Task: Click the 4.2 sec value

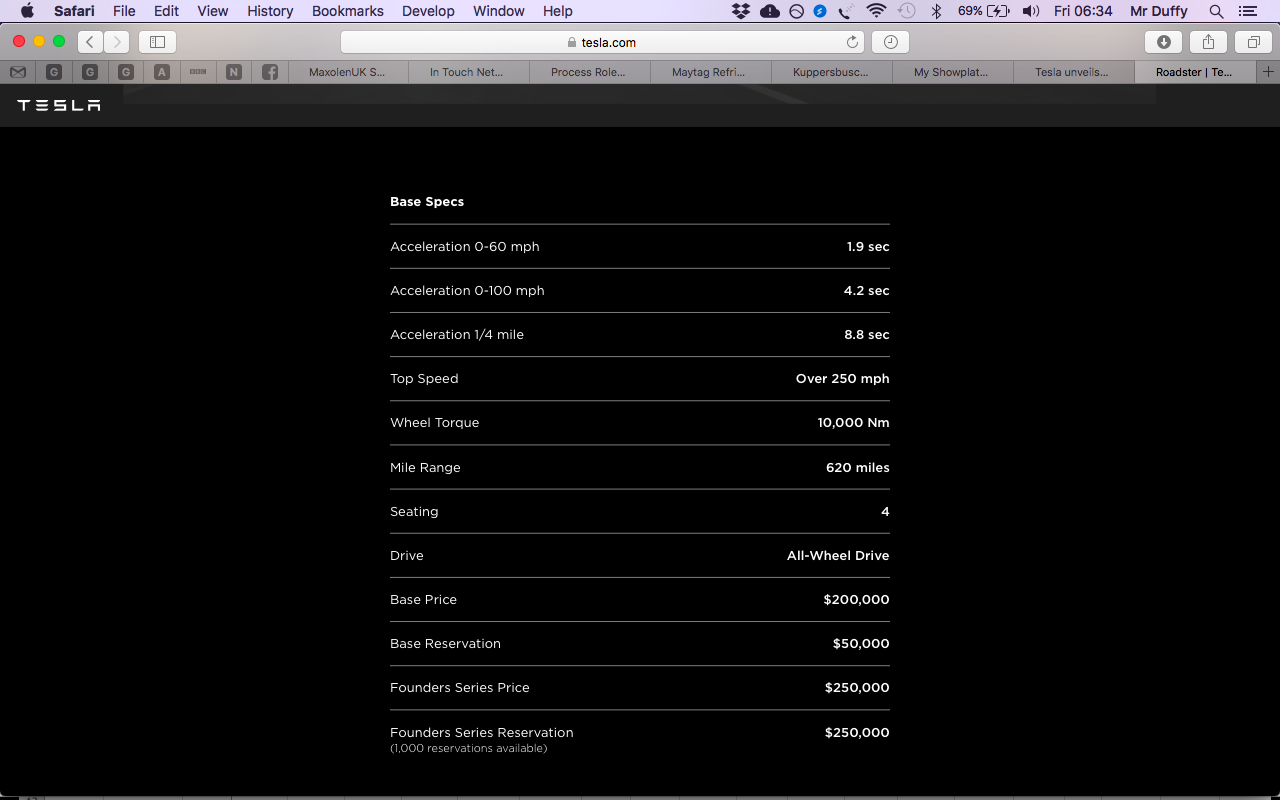Action: point(867,291)
